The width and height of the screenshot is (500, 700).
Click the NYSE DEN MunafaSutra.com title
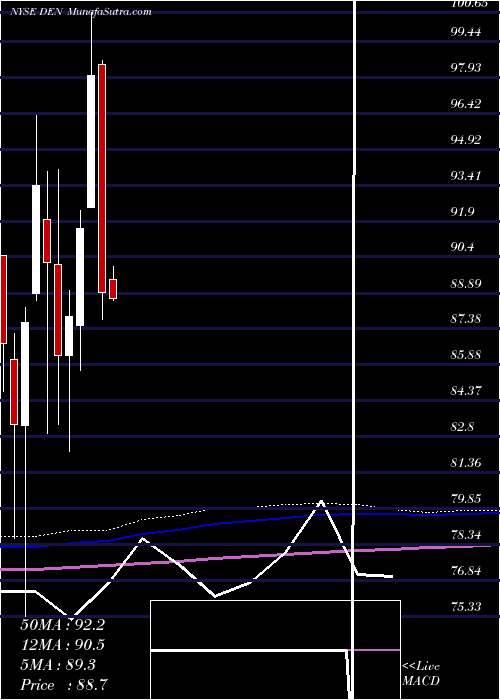click(x=81, y=12)
